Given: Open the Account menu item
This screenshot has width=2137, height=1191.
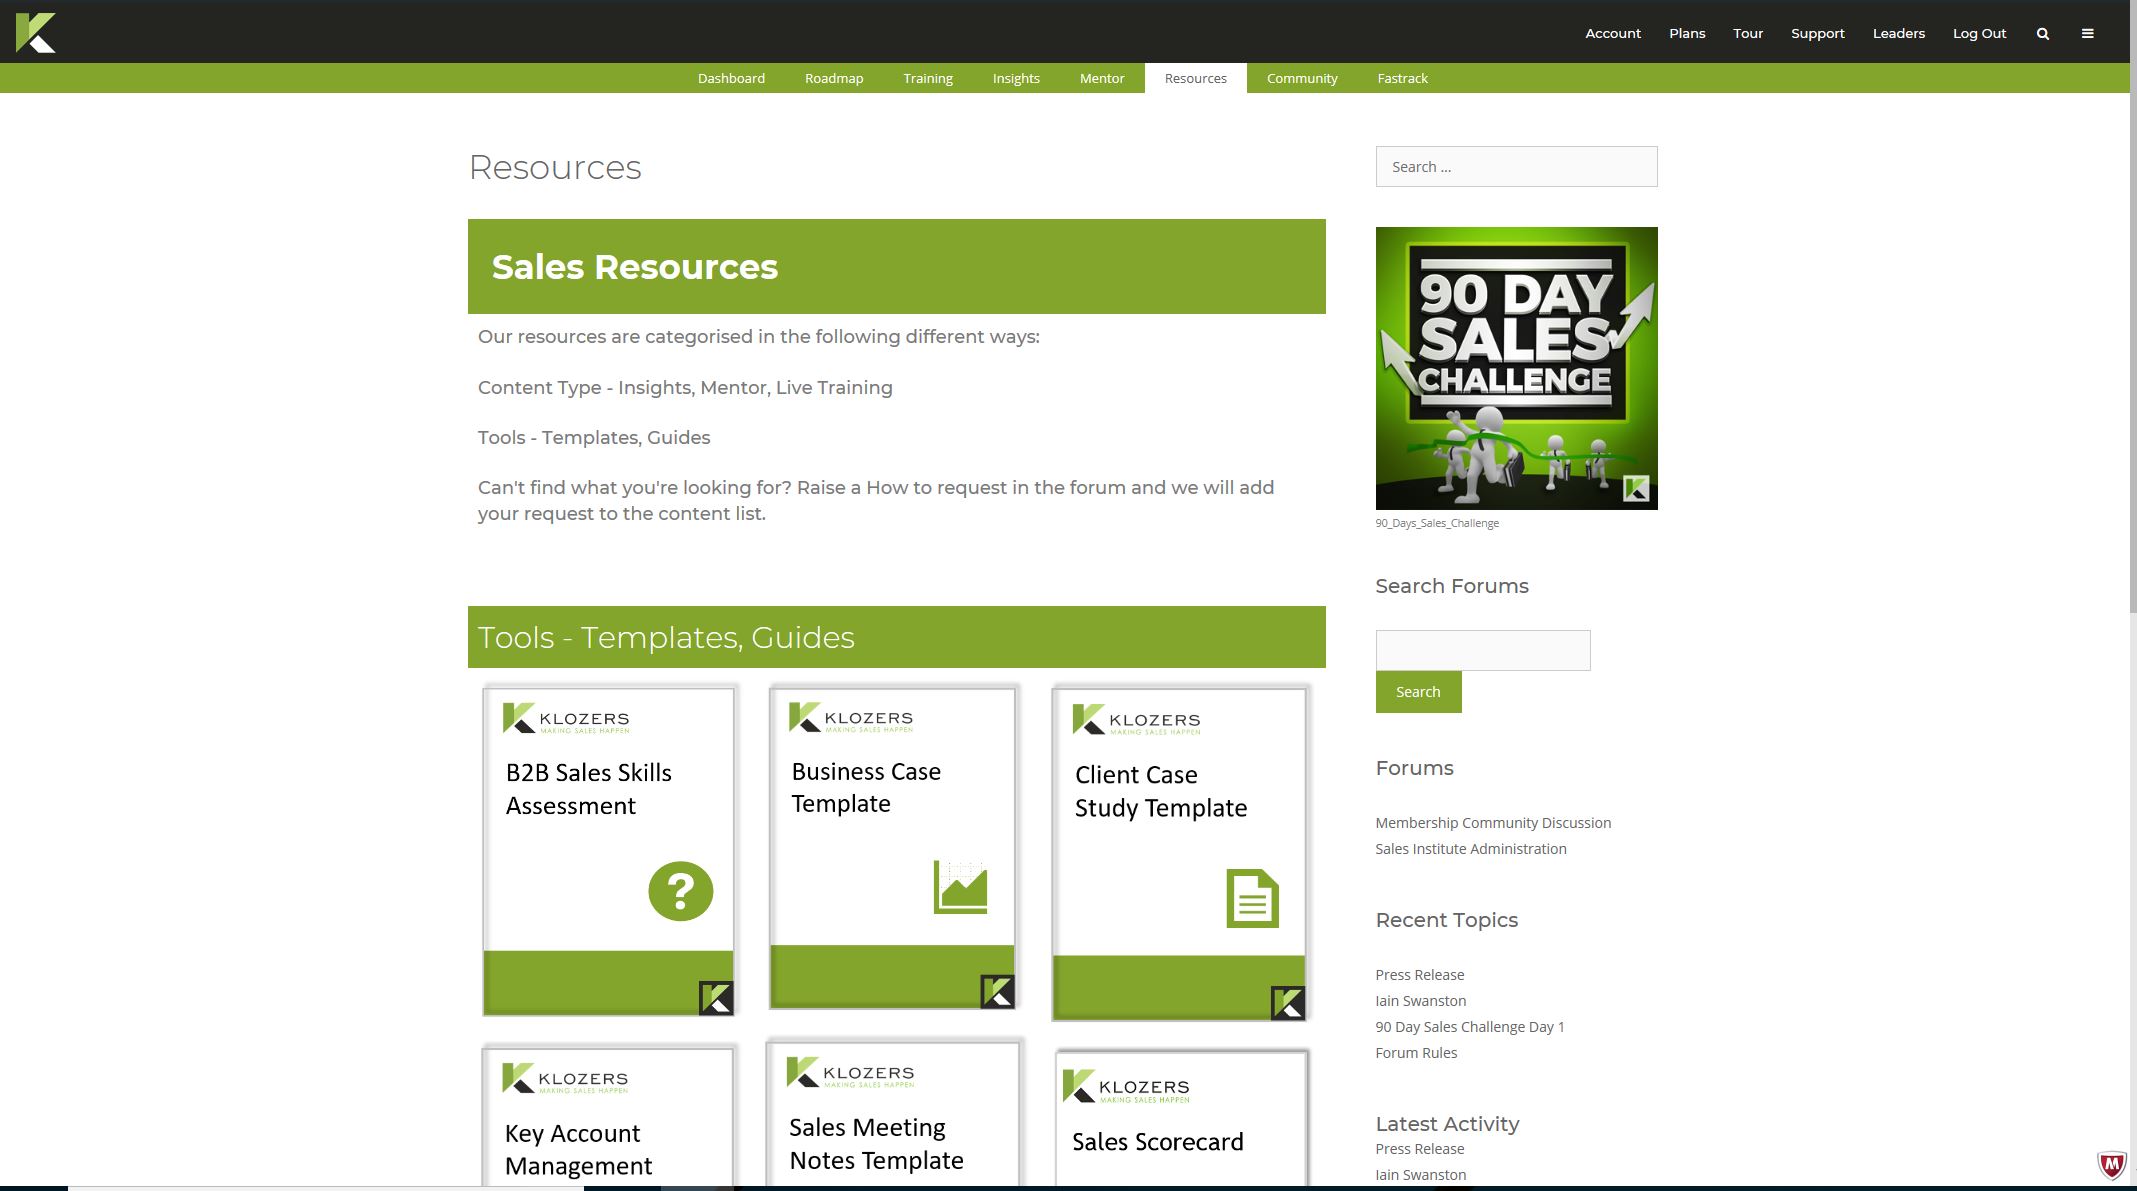Looking at the screenshot, I should tap(1613, 33).
